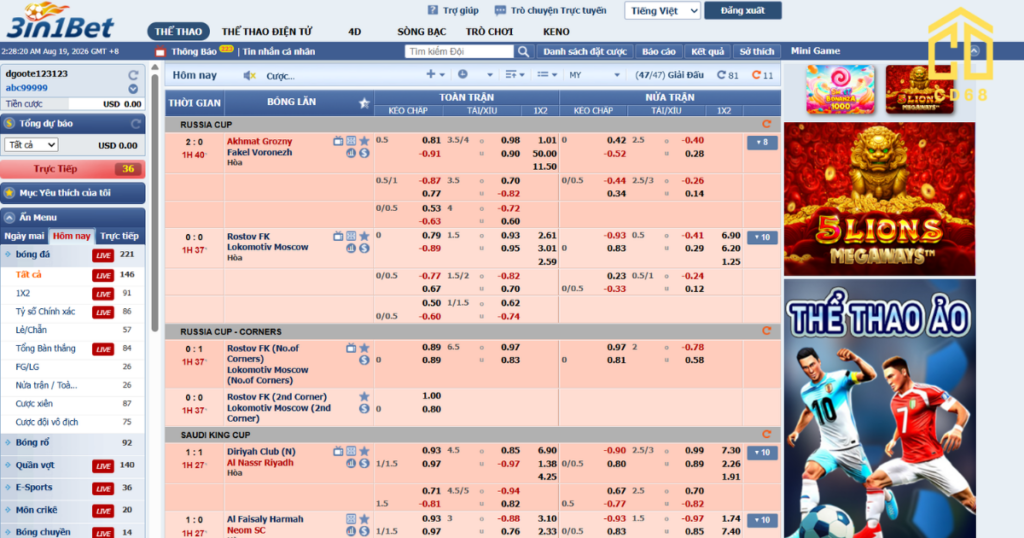
Task: Open the 5 Lions Megaways banner
Action: 880,199
